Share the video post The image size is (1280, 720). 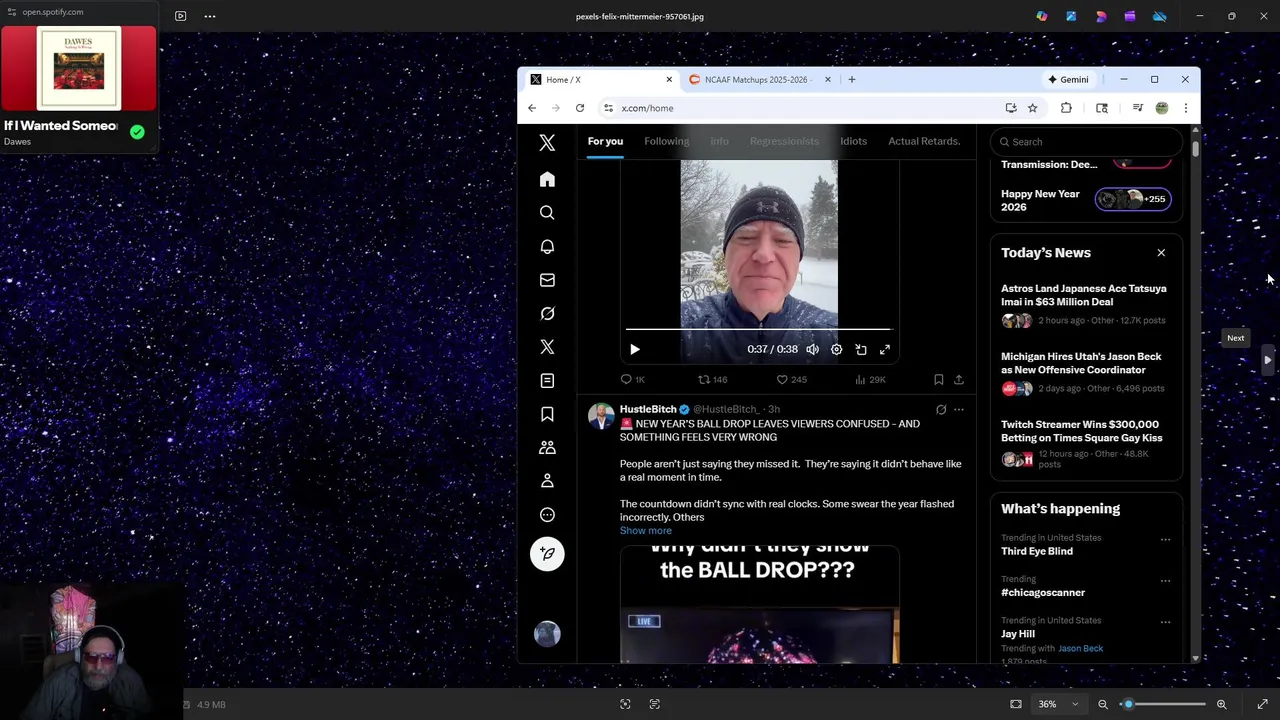[x=959, y=380]
